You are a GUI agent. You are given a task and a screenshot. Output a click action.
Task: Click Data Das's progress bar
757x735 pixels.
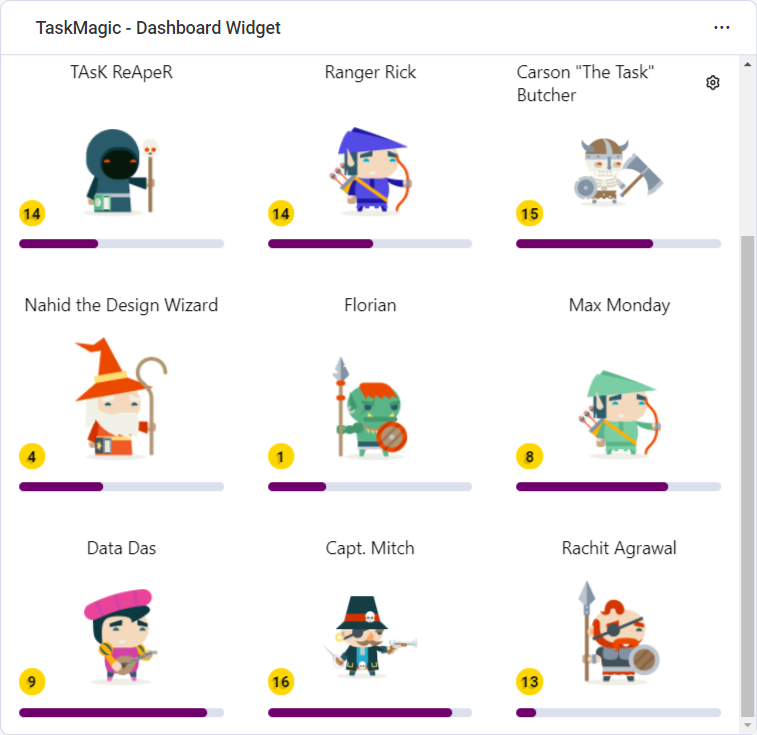(x=121, y=712)
